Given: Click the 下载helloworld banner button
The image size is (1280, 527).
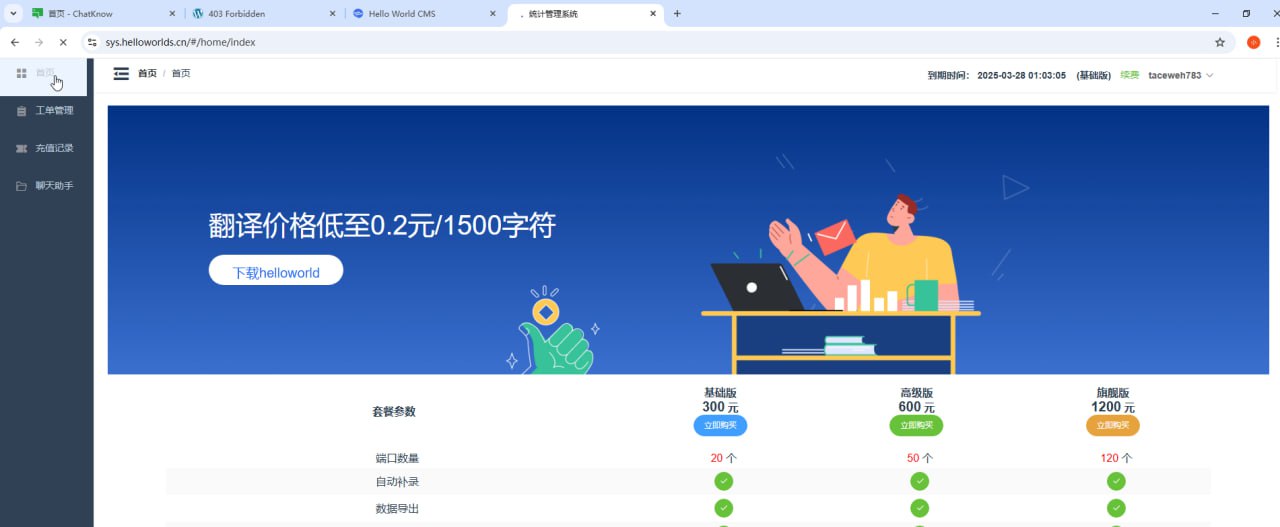Looking at the screenshot, I should pos(276,271).
